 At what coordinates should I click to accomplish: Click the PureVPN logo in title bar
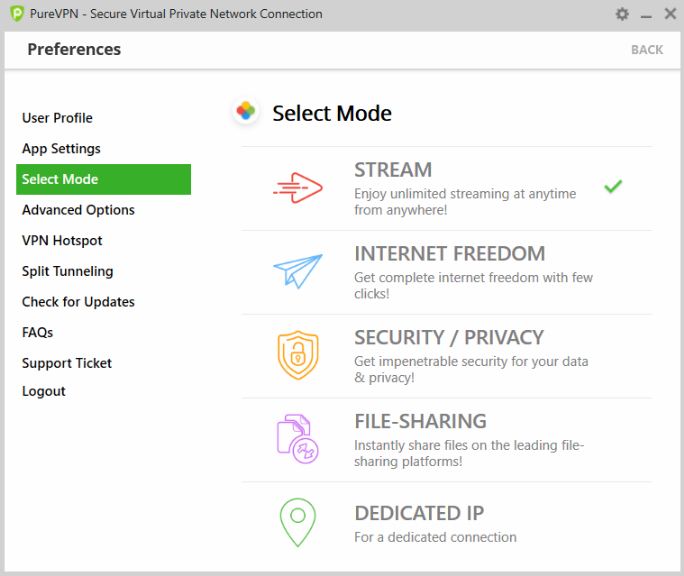[17, 14]
